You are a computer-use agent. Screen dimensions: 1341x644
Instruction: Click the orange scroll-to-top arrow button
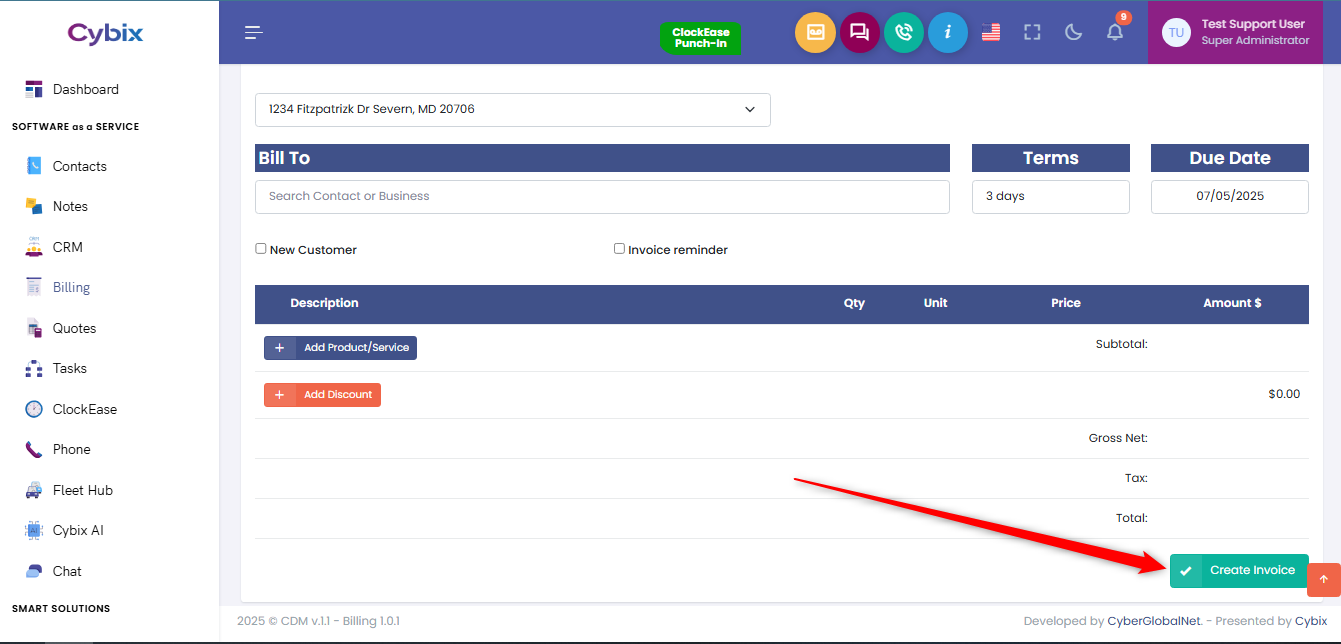click(1324, 580)
